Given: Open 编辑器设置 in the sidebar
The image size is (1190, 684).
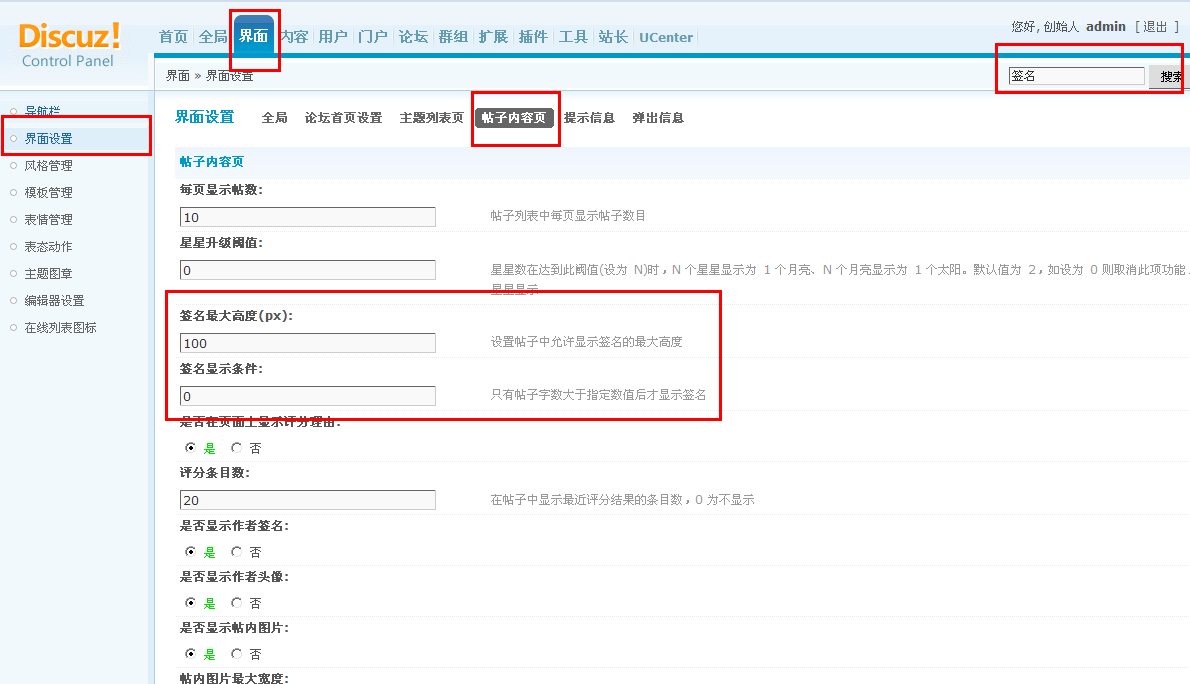Looking at the screenshot, I should point(55,301).
